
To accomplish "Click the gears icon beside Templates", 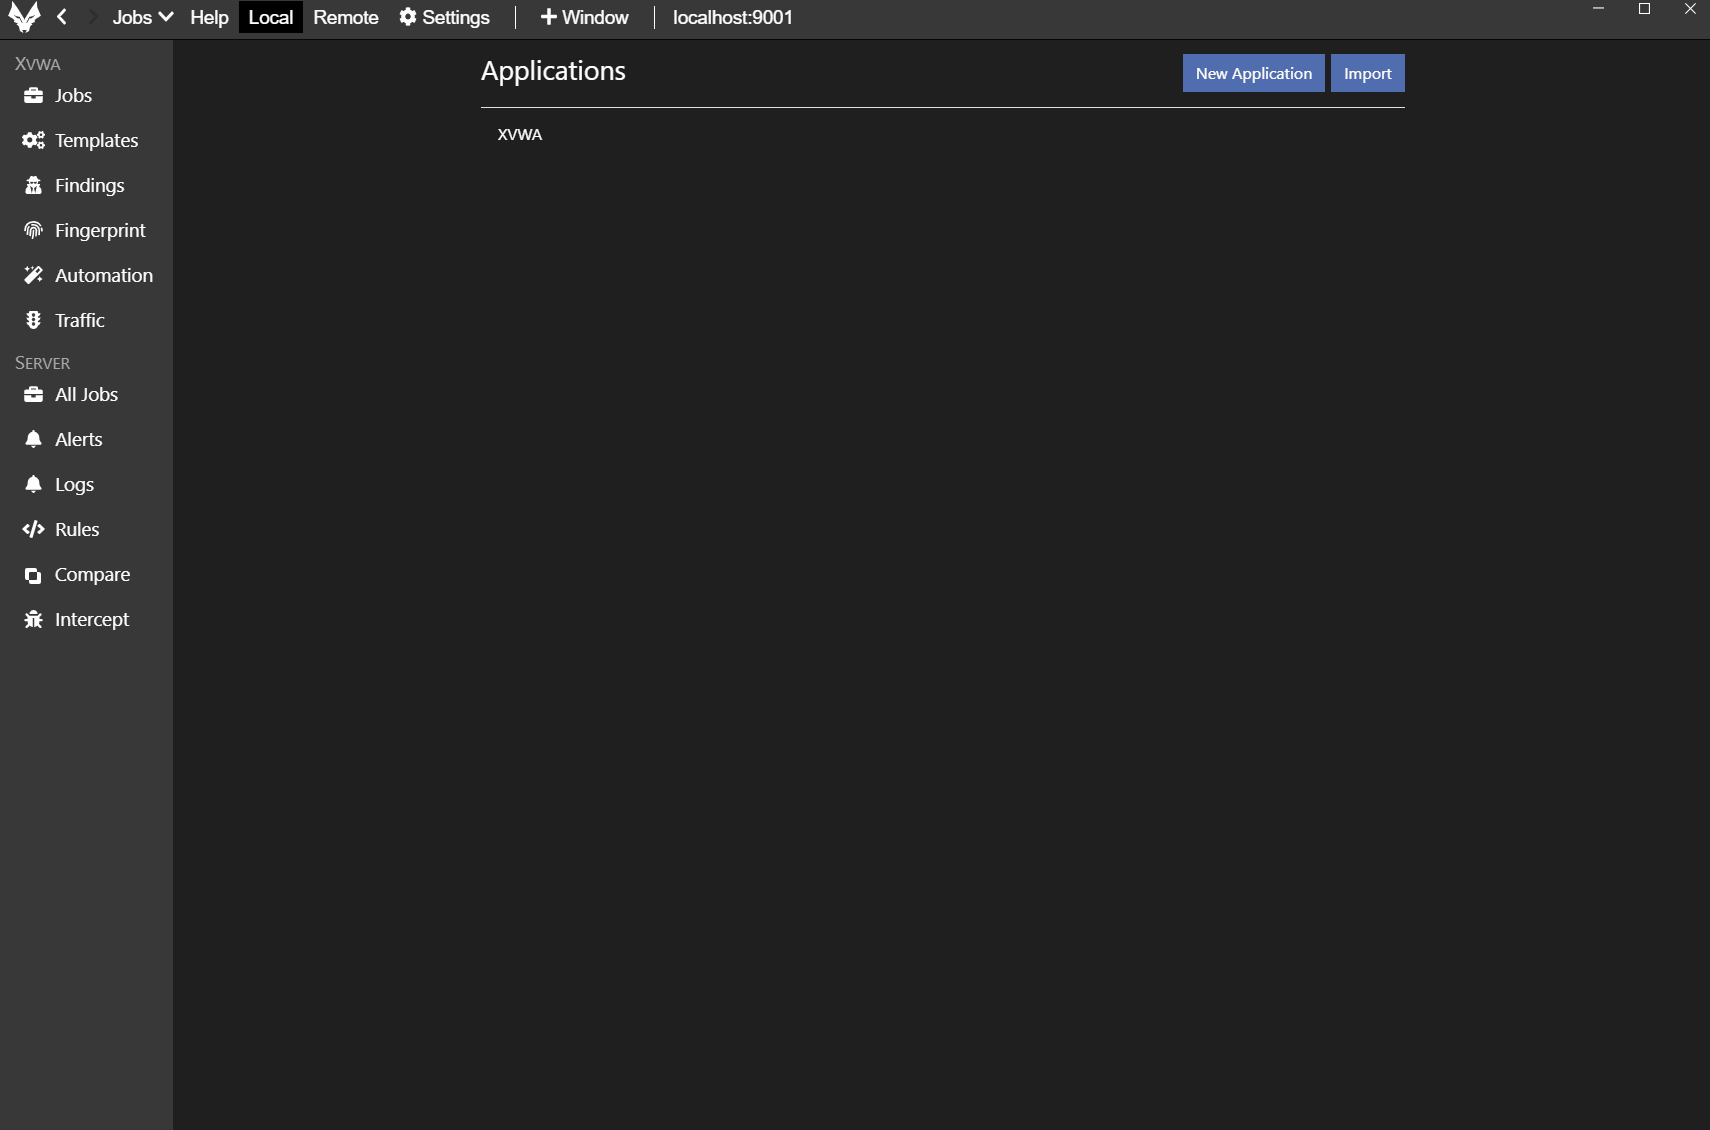I will click(x=33, y=141).
